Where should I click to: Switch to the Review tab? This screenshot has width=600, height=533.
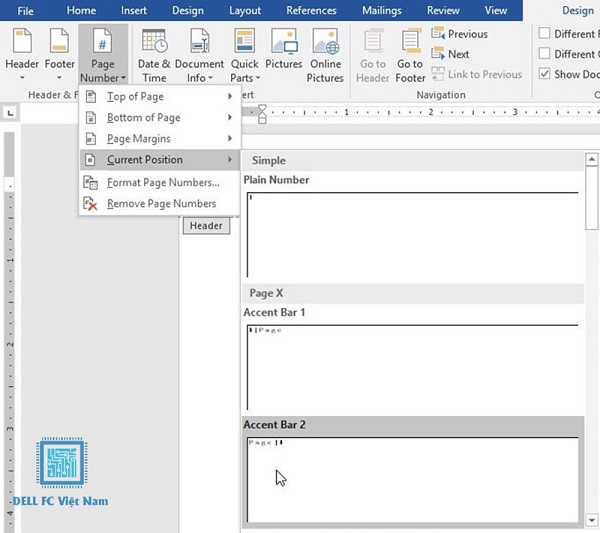(x=443, y=10)
